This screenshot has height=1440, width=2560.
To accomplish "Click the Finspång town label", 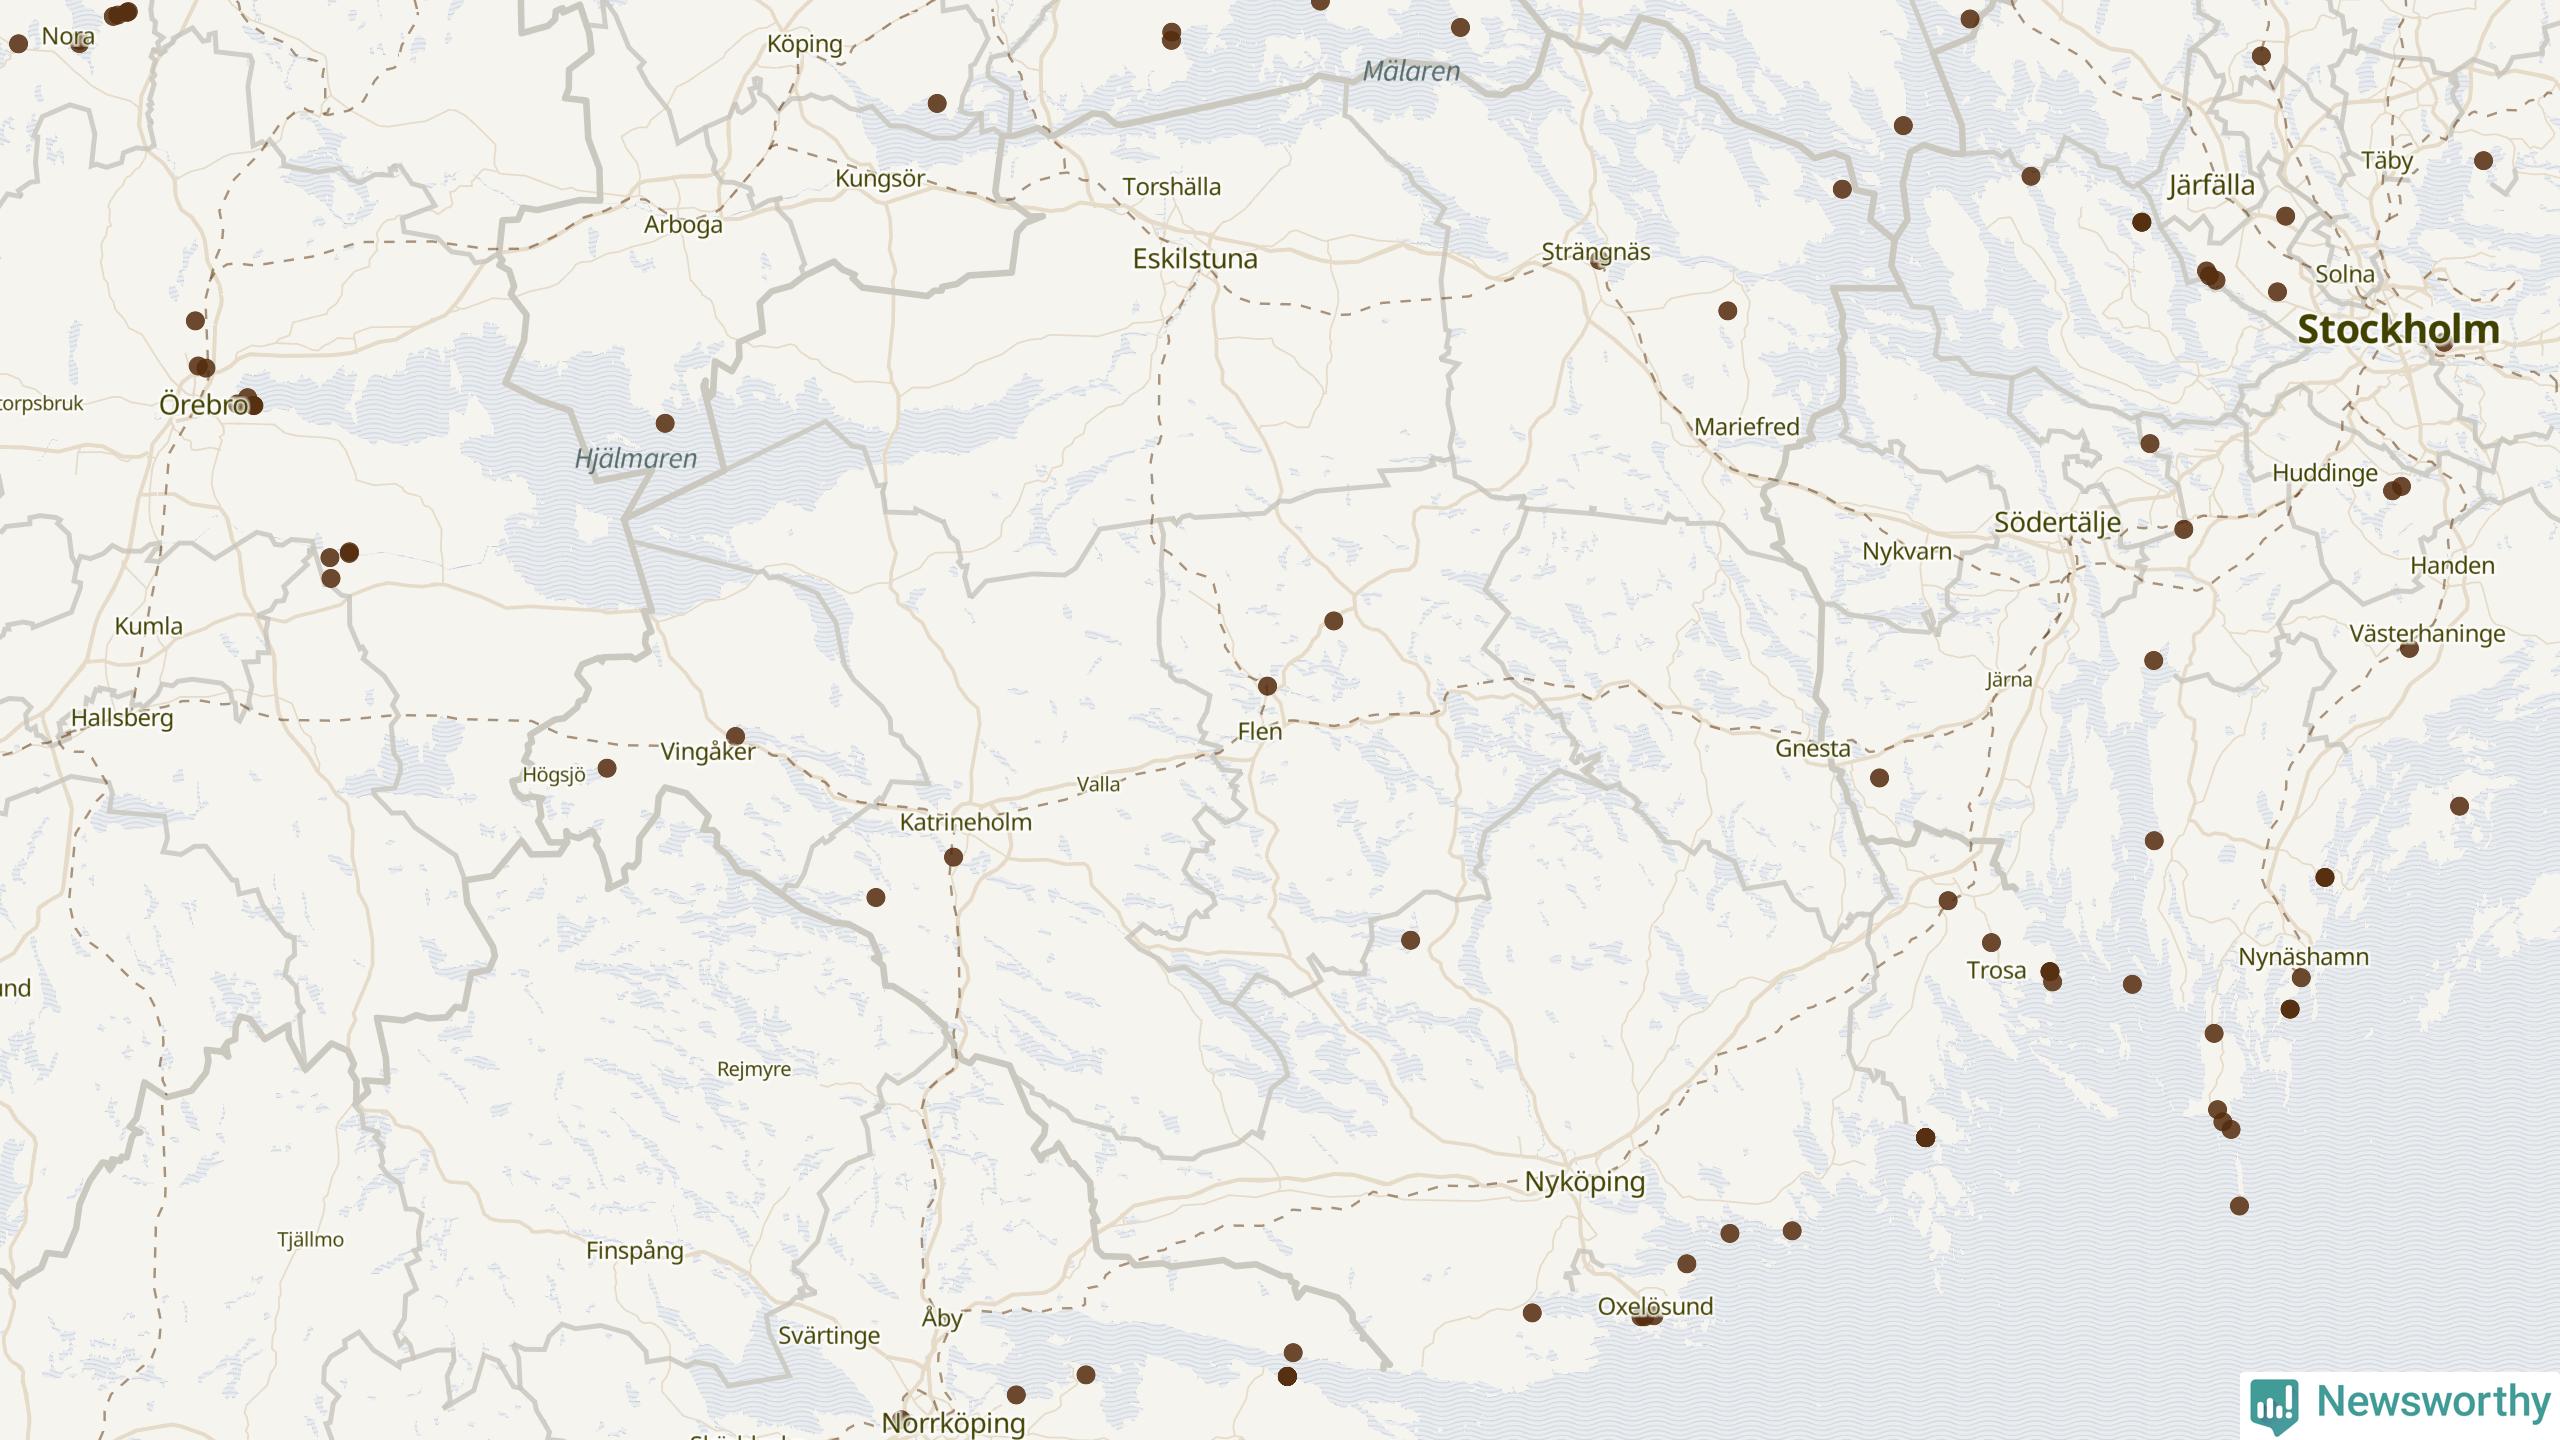I will point(635,1251).
